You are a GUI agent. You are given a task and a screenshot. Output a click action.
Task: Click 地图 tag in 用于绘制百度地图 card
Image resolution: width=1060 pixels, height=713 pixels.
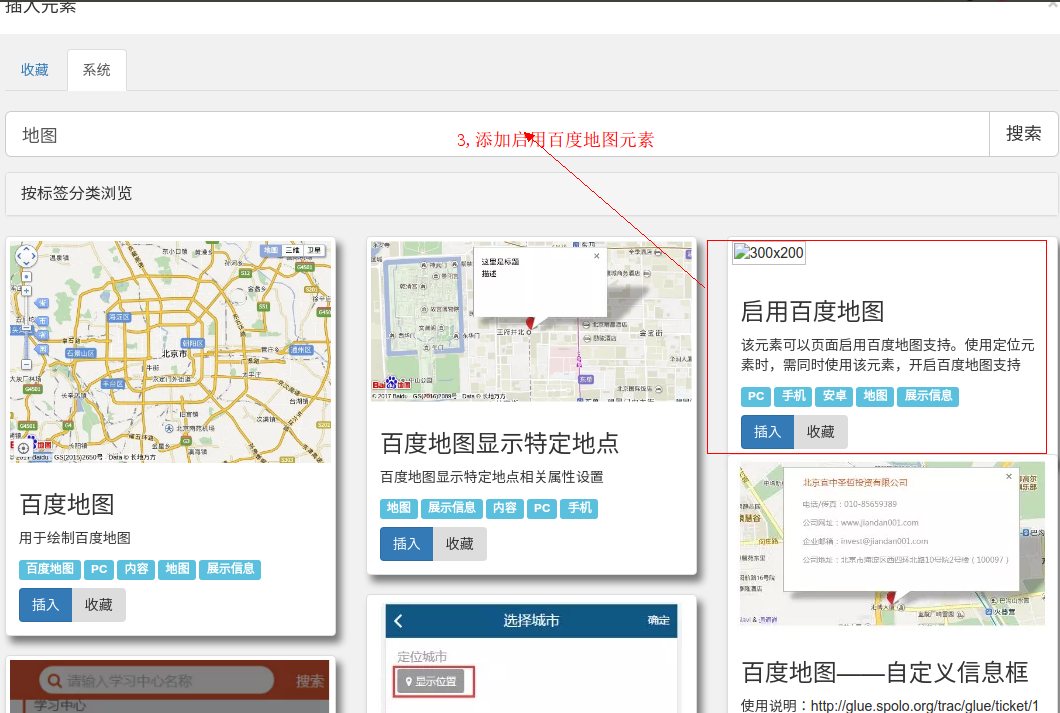(x=177, y=569)
